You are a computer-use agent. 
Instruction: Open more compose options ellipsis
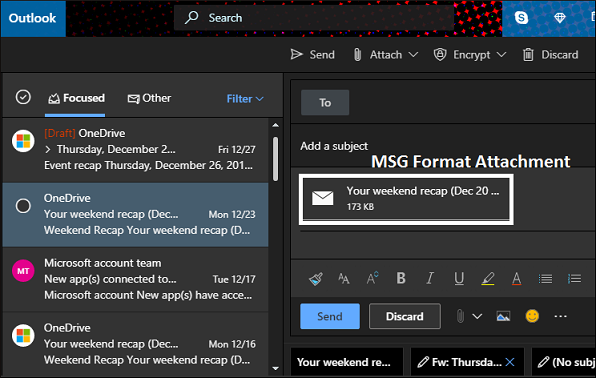pyautogui.click(x=561, y=316)
